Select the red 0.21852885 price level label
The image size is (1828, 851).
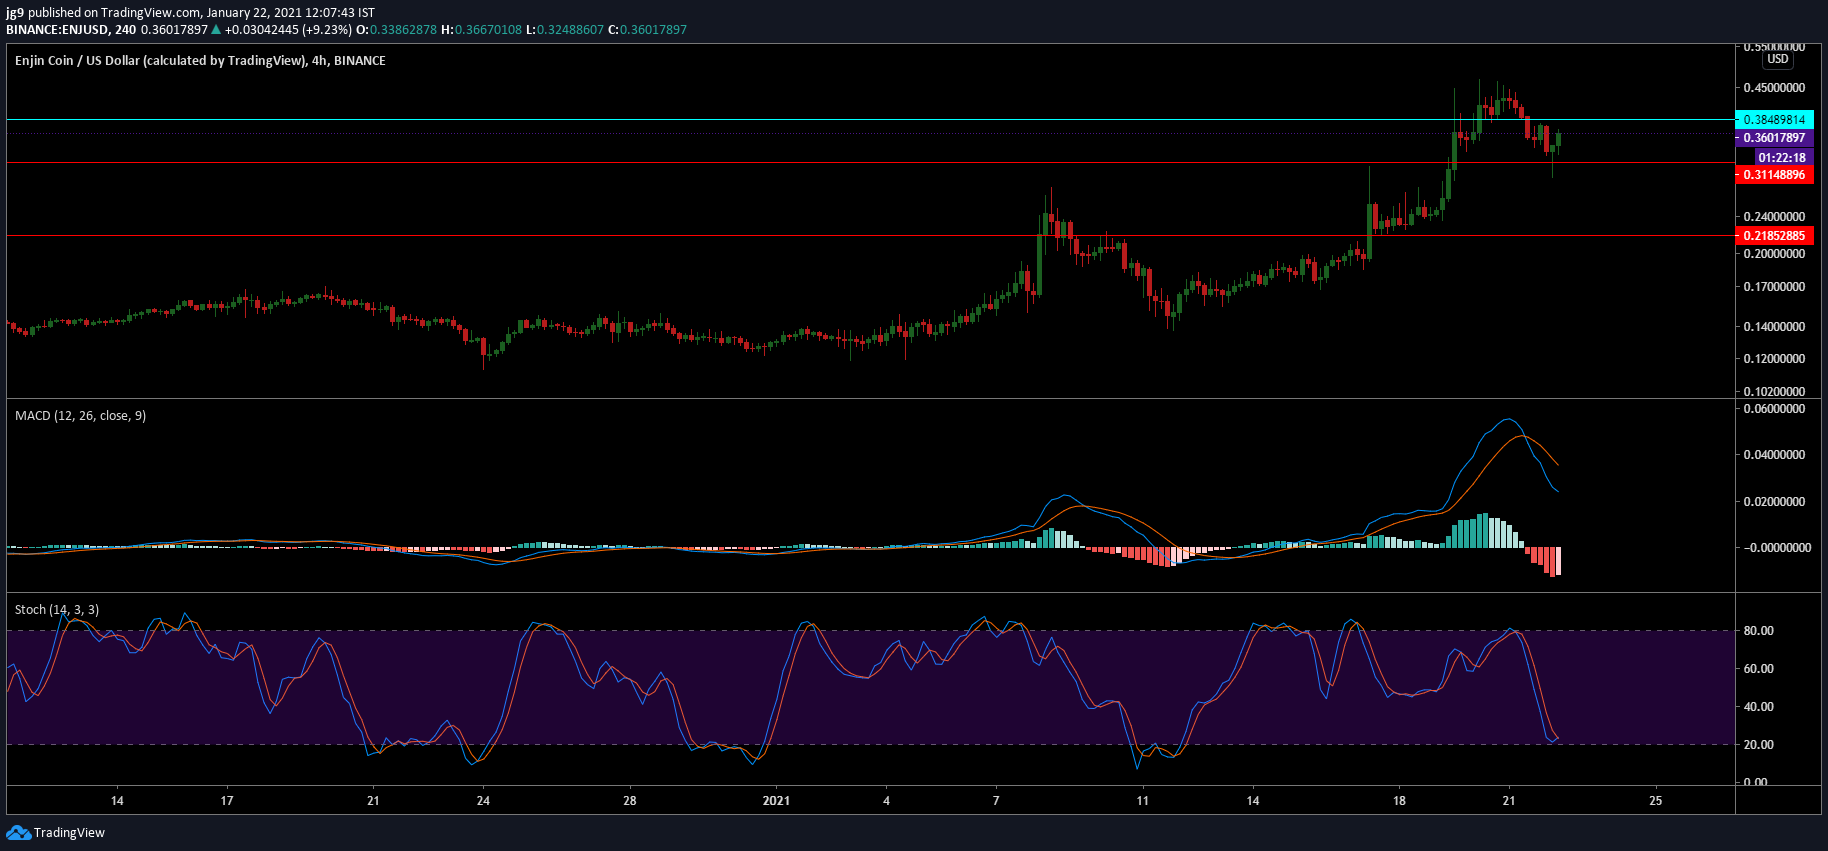pyautogui.click(x=1774, y=236)
